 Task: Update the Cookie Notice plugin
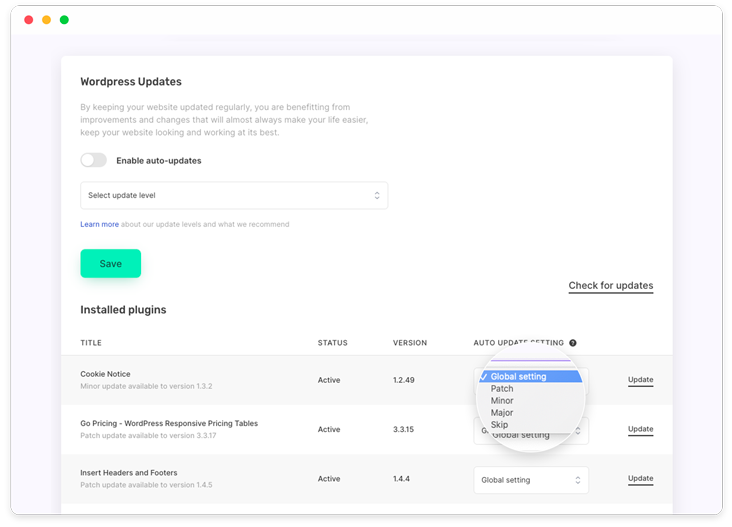[640, 380]
